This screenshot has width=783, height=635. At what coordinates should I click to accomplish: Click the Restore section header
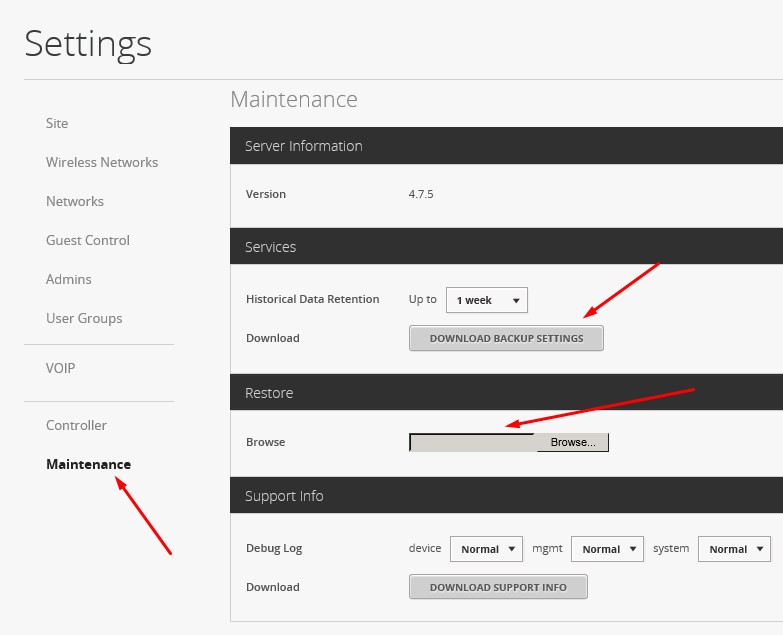coord(506,392)
